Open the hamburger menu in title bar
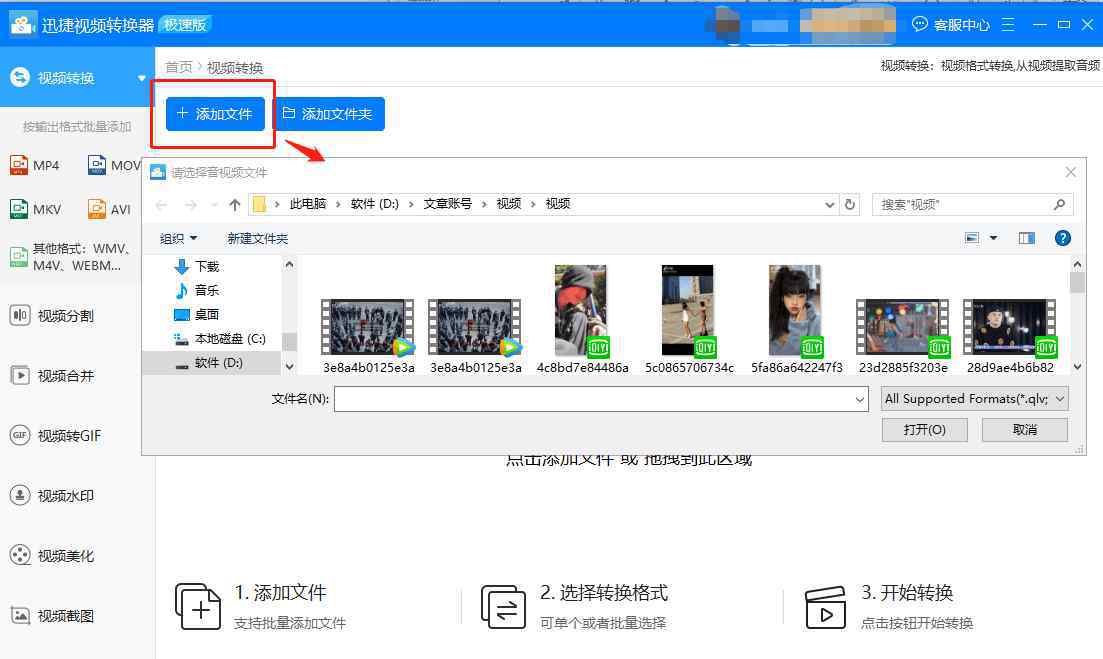This screenshot has width=1103, height=659. pos(1008,25)
